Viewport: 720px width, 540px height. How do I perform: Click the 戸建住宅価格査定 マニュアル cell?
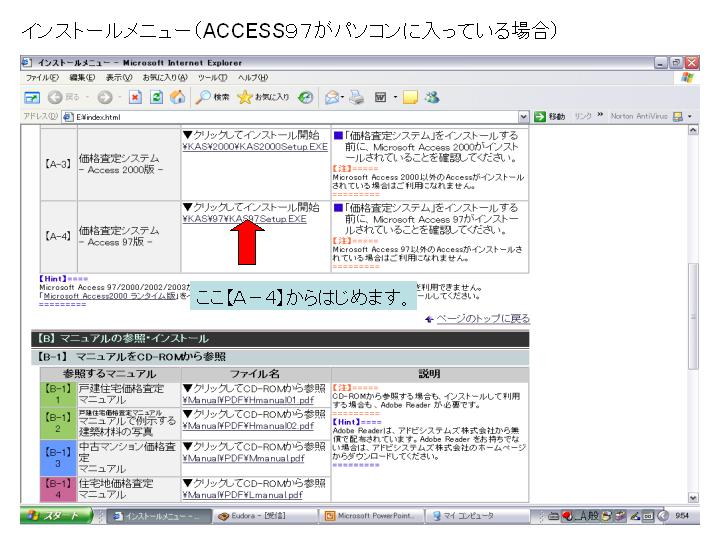[129, 394]
